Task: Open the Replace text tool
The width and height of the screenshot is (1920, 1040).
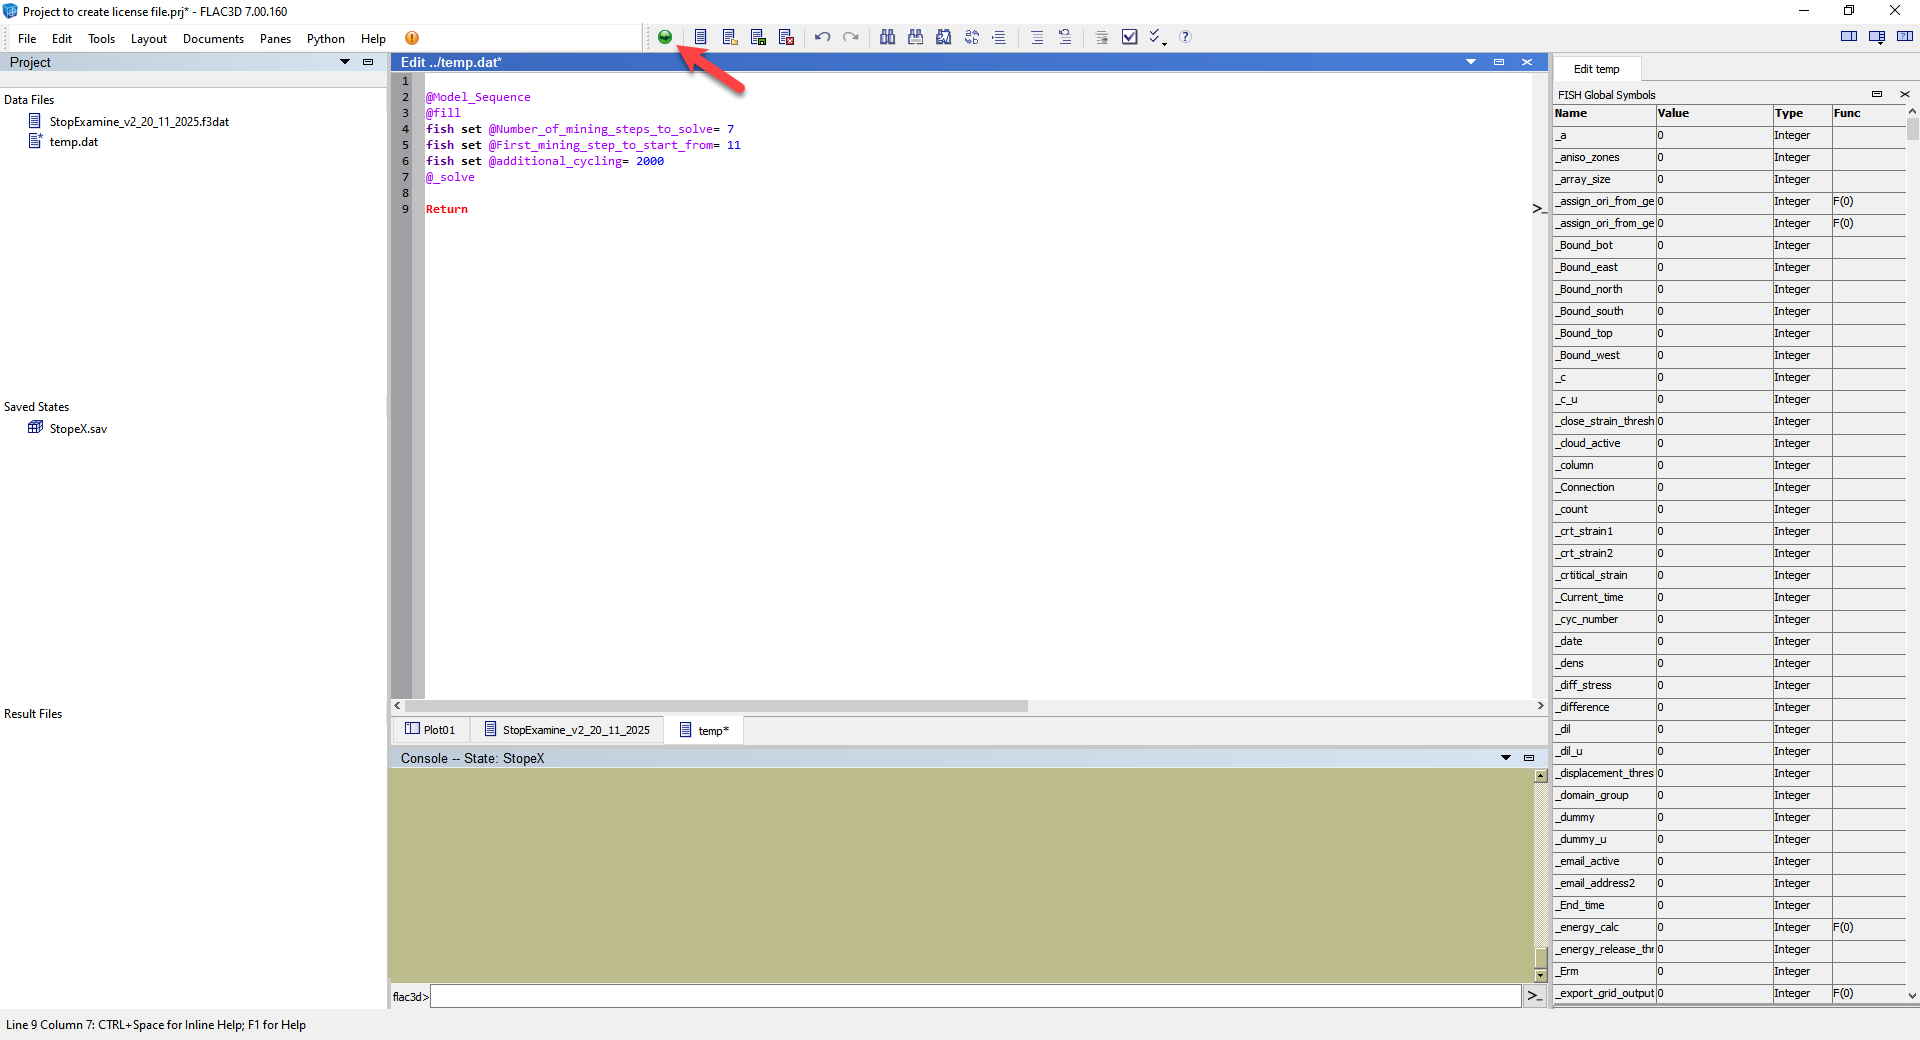Action: coord(971,37)
